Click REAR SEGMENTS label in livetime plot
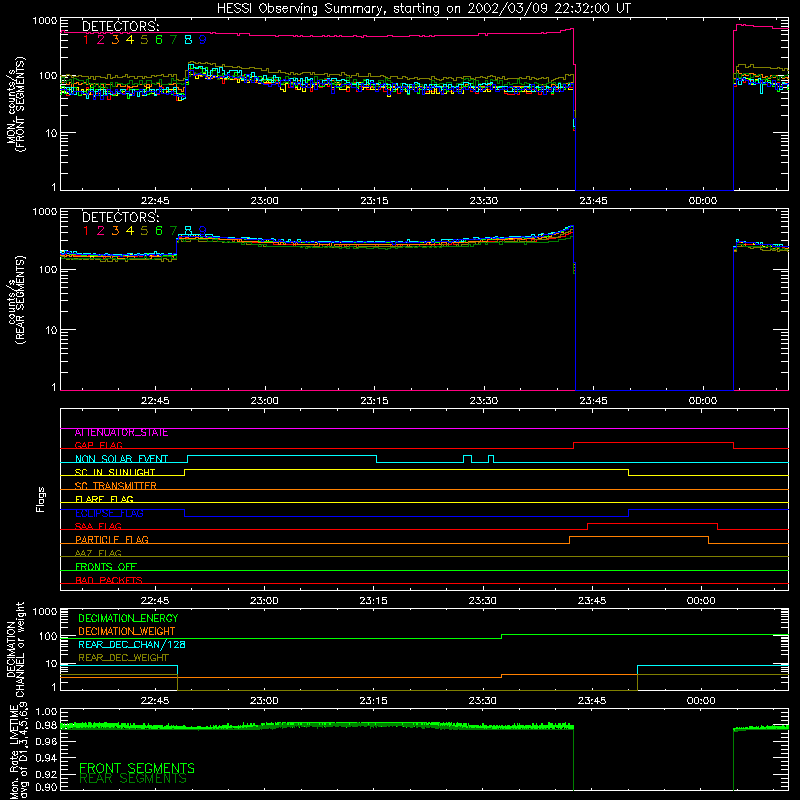The image size is (800, 800). point(133,779)
